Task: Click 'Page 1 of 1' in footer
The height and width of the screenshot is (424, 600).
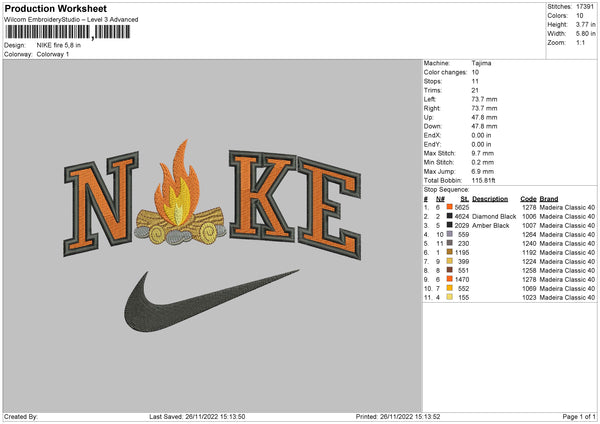Action: (579, 416)
